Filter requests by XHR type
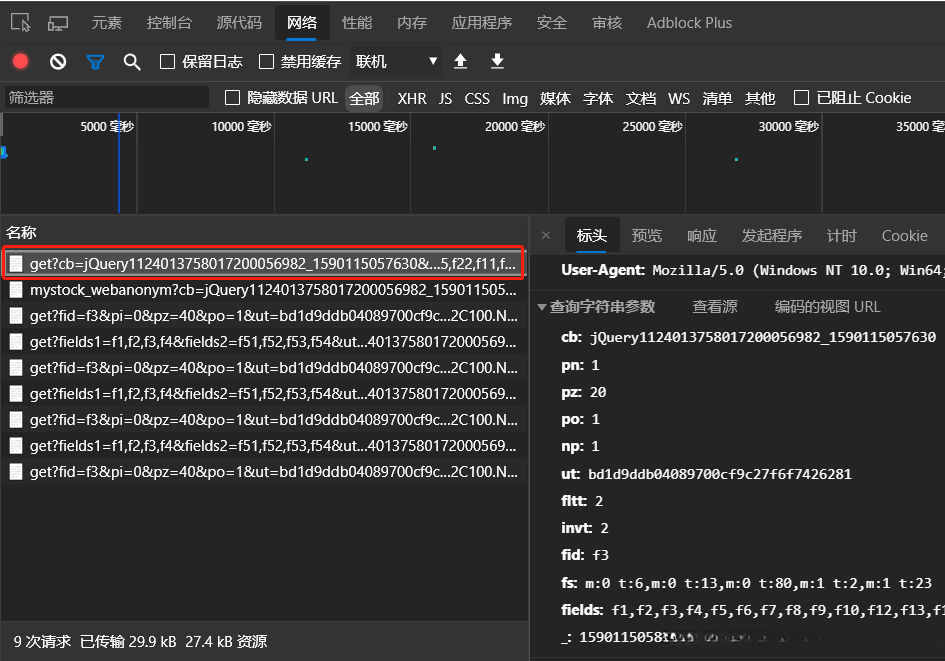The width and height of the screenshot is (945, 661). coord(411,98)
